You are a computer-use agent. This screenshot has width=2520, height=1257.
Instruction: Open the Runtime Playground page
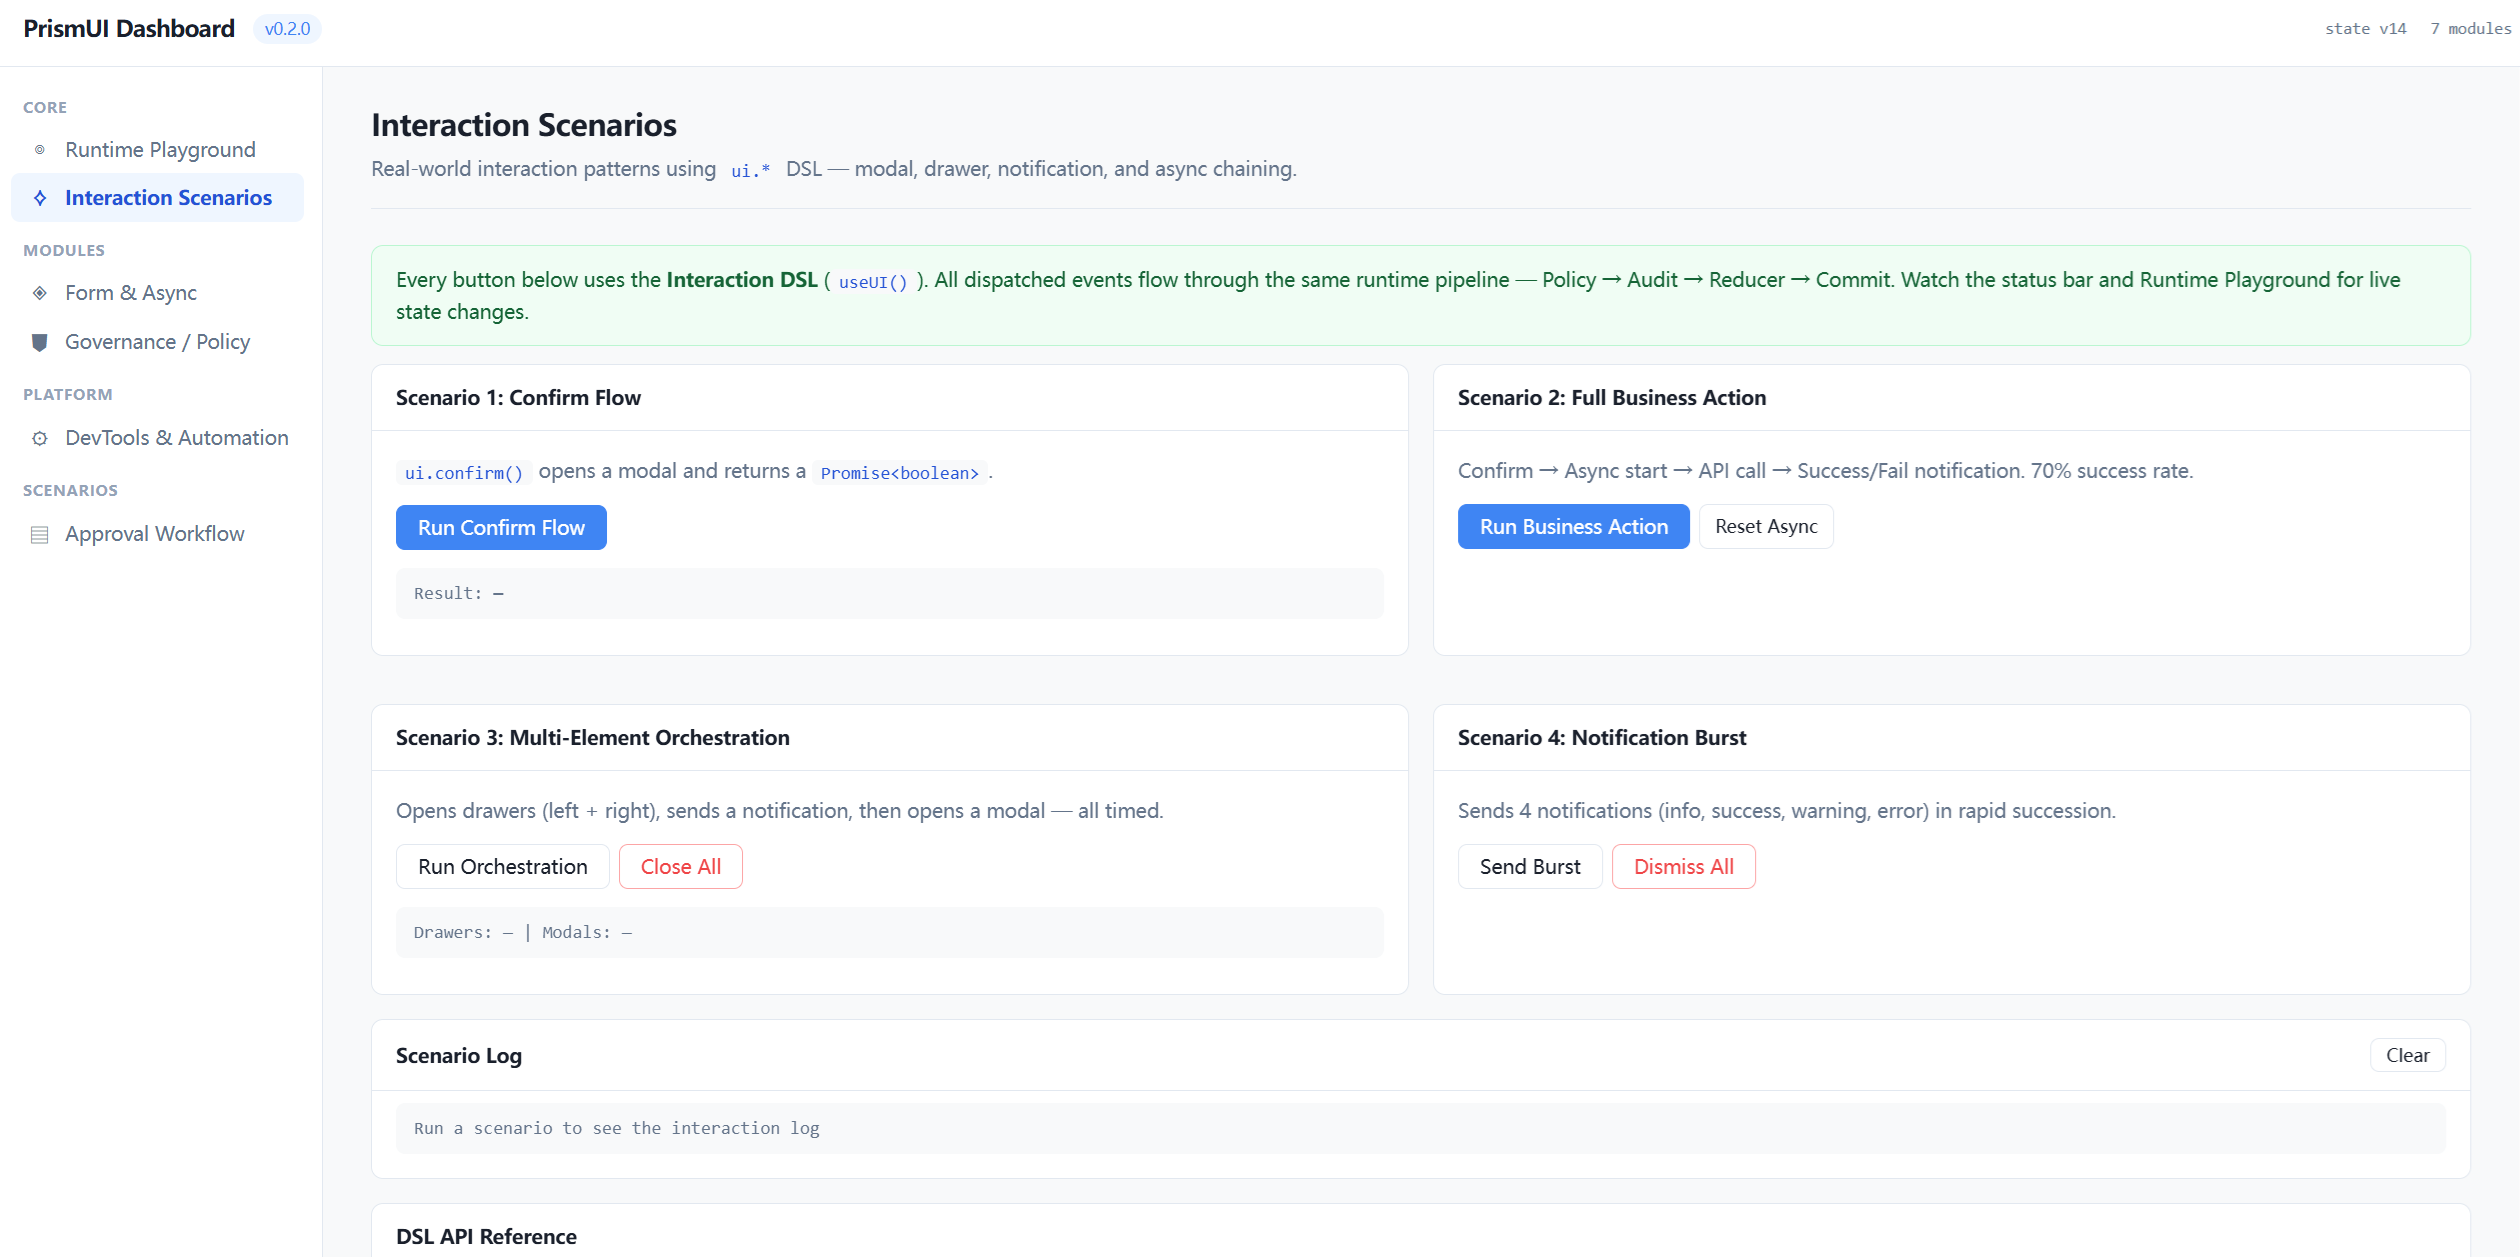click(160, 149)
